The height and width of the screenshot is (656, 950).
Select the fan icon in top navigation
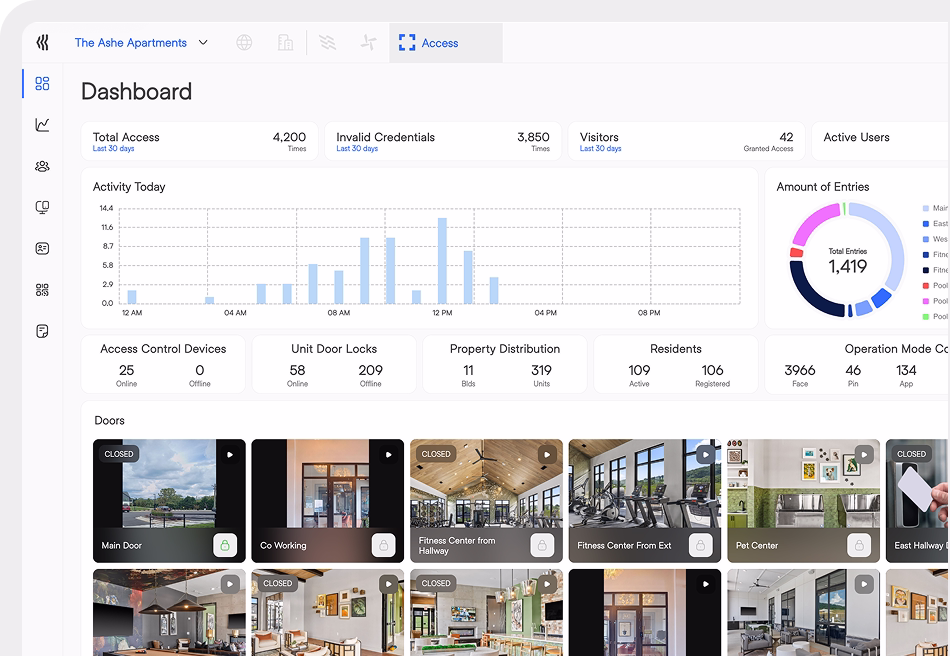(x=368, y=42)
